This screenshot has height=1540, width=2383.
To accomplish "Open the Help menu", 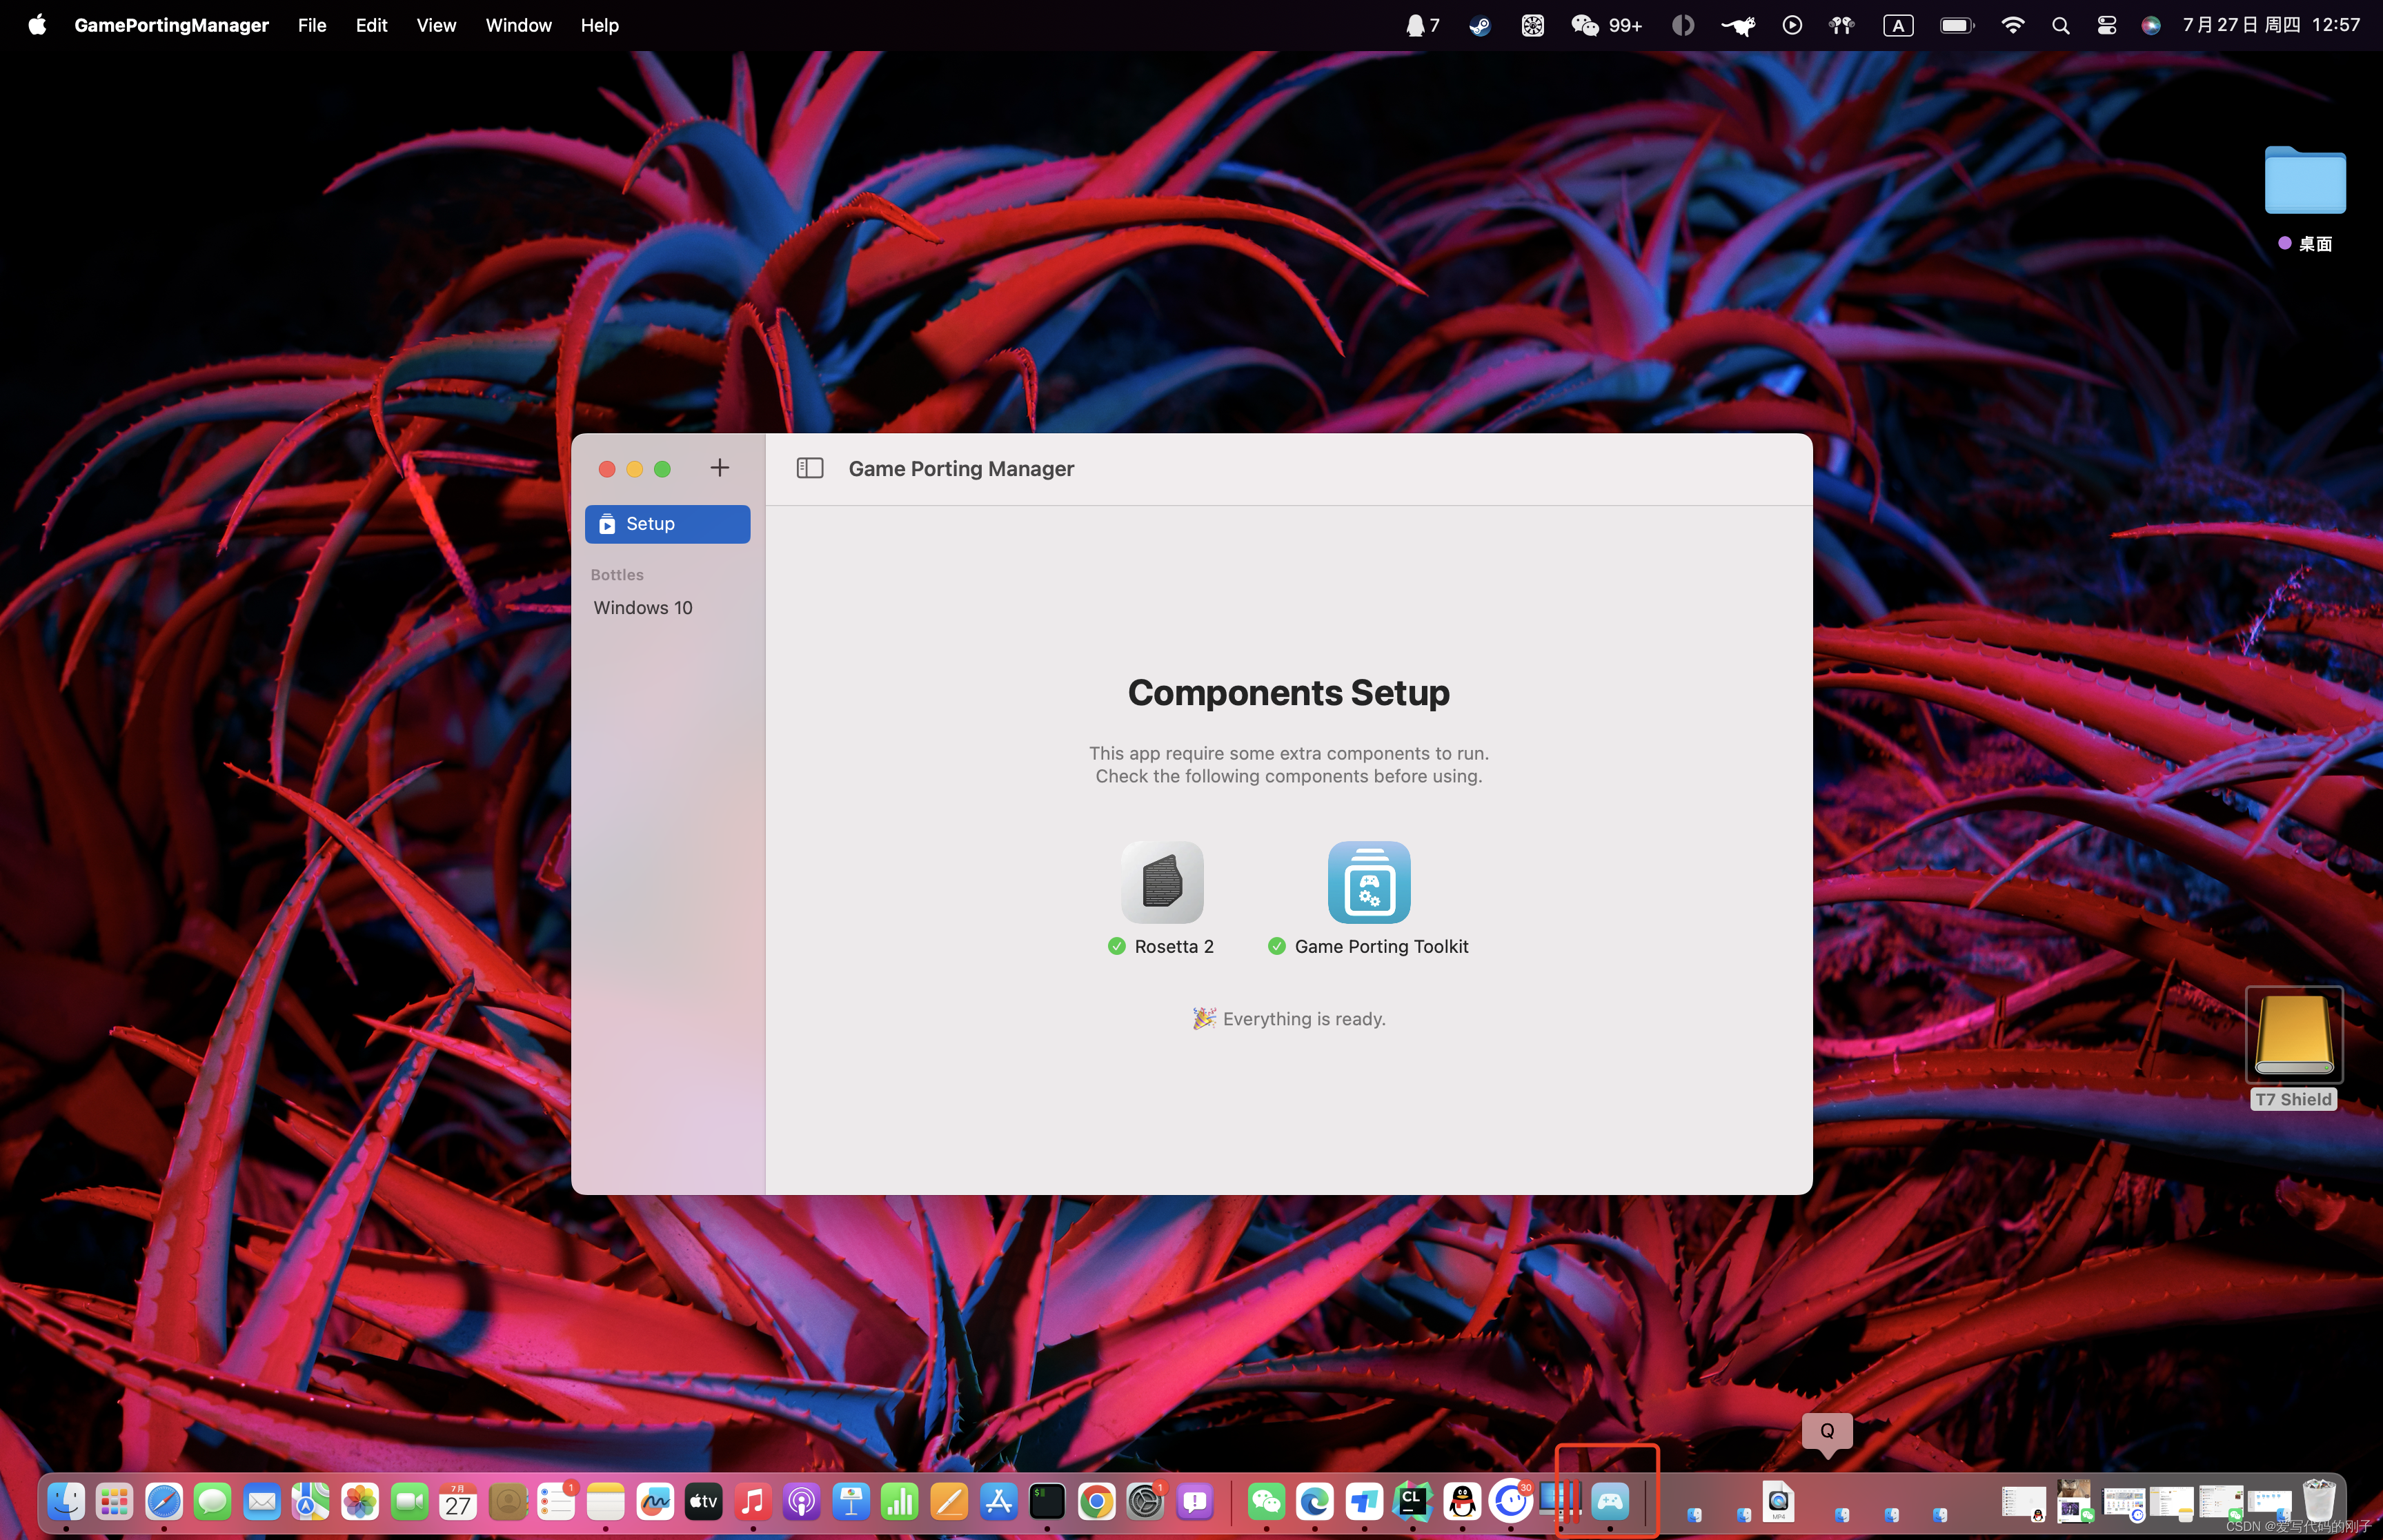I will tap(599, 25).
